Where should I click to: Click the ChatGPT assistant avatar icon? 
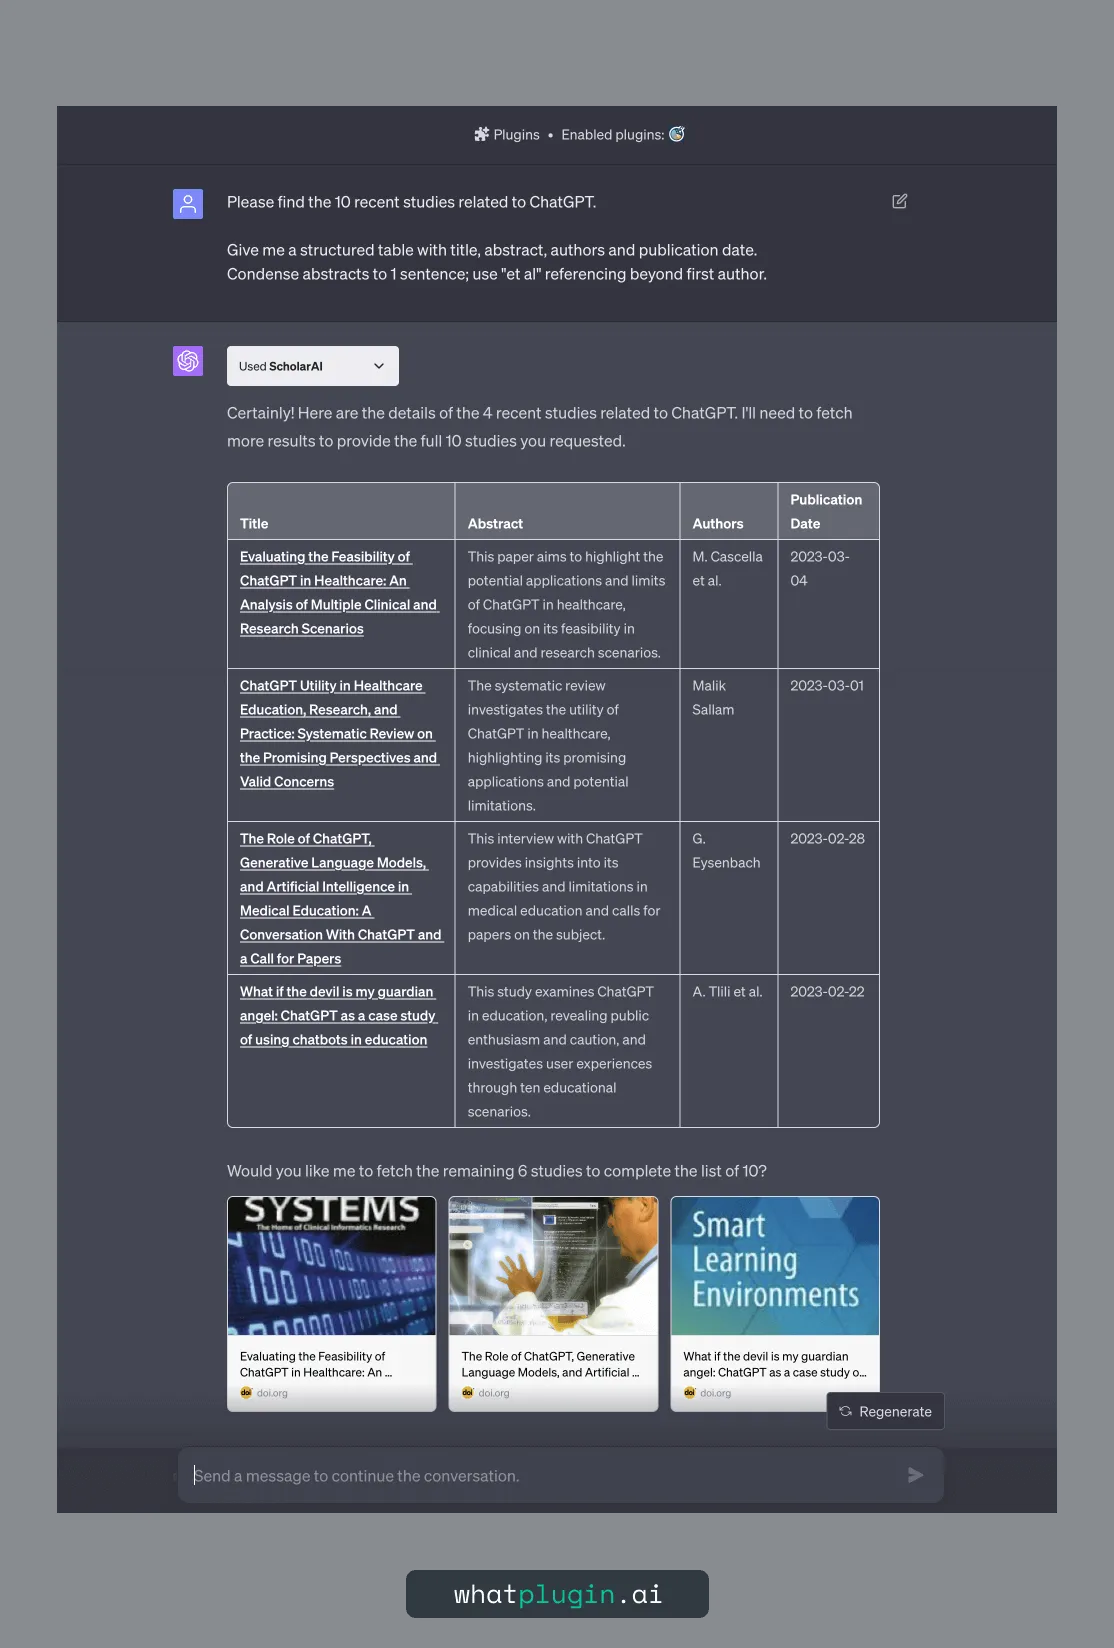[x=188, y=361]
